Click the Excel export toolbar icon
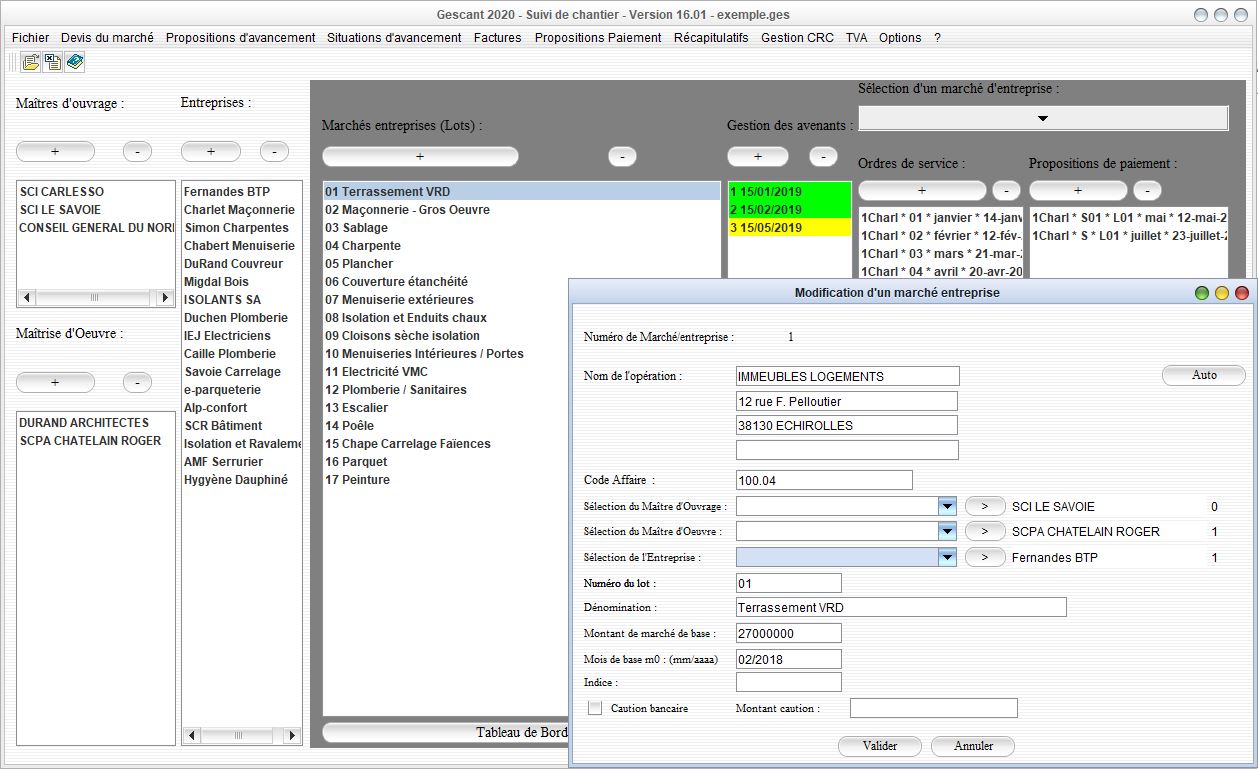 [53, 62]
